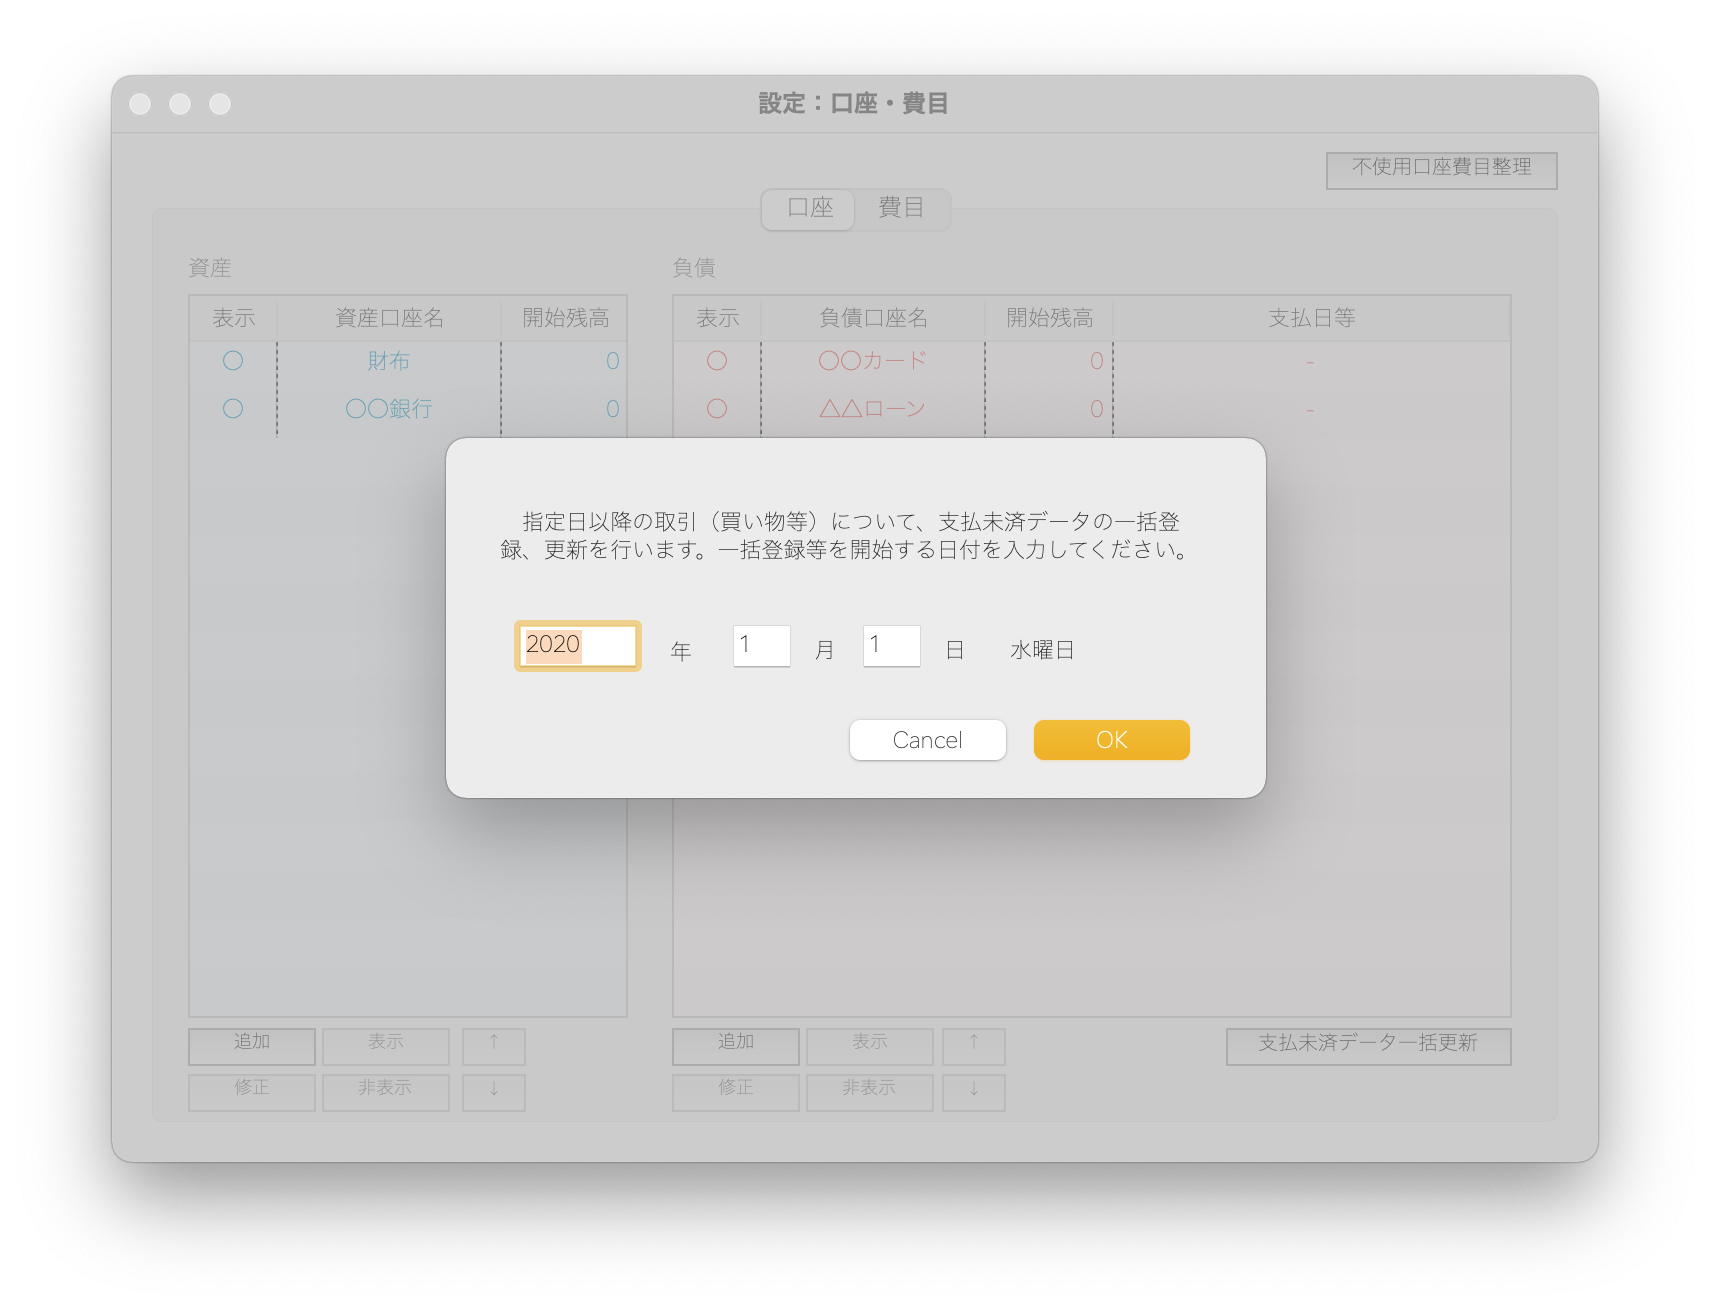Viewport: 1710px width, 1310px height.
Task: Click the 〇〇カード starting balance value 0
Action: tap(1096, 361)
